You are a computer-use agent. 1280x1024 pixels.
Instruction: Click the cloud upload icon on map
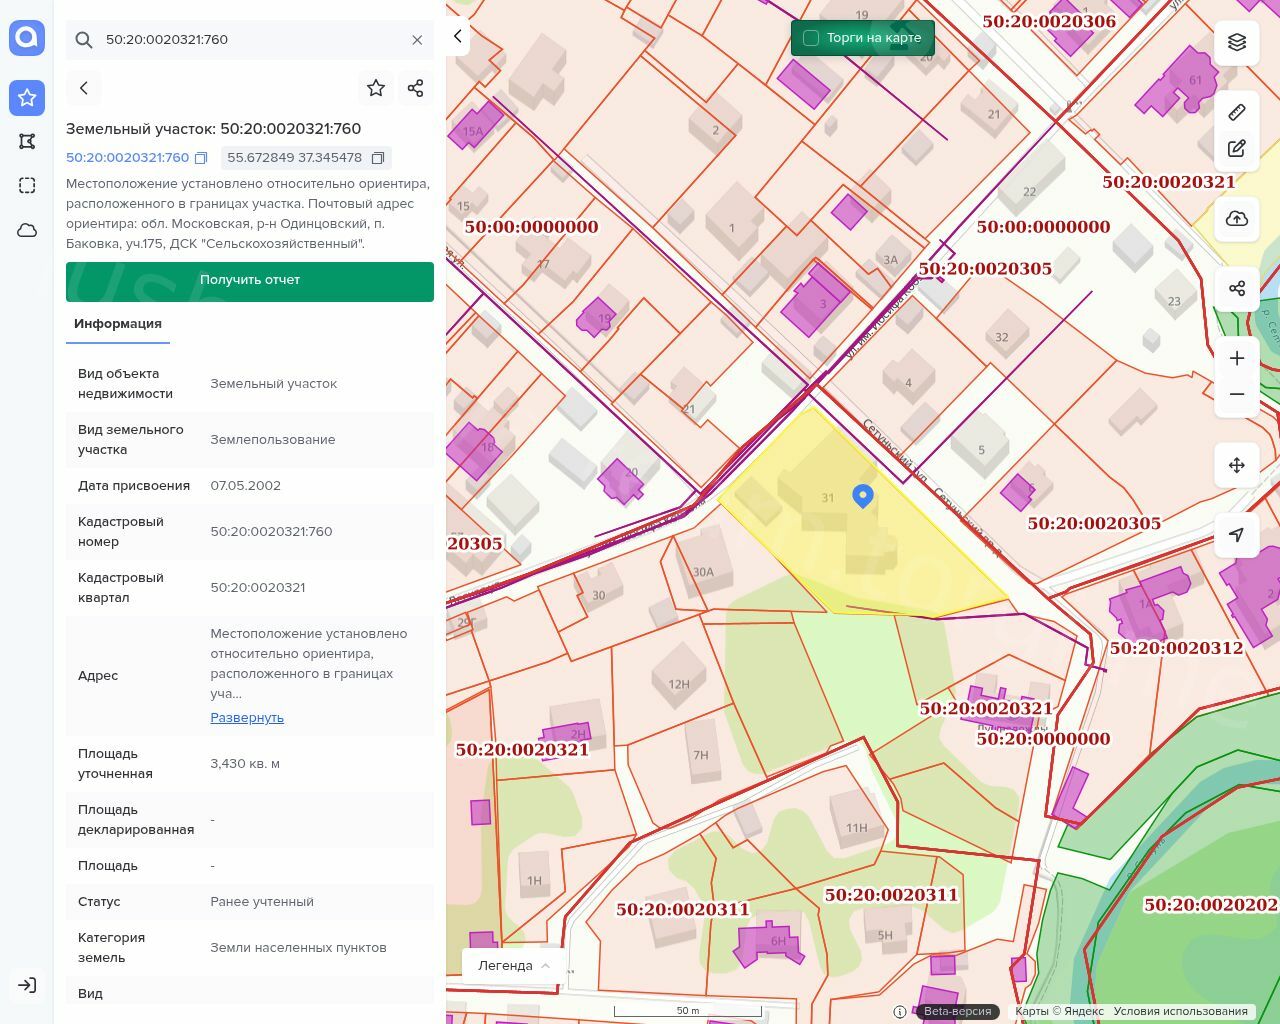[1237, 219]
